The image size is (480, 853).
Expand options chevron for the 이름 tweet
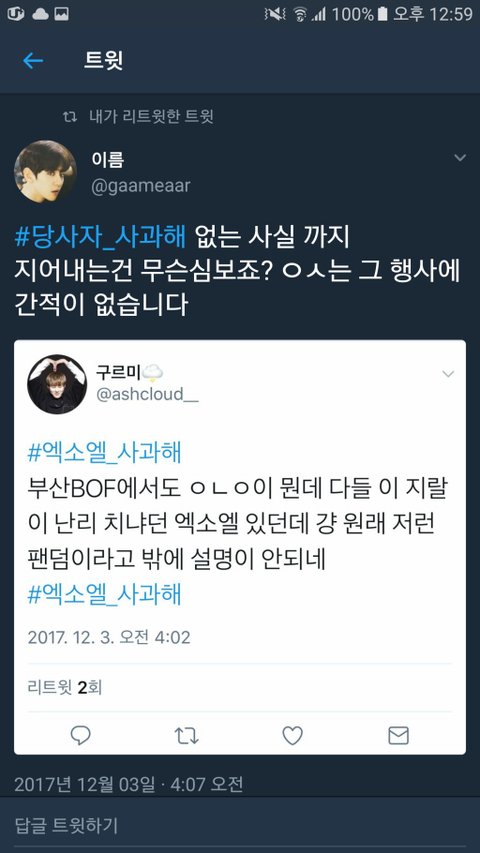point(460,158)
